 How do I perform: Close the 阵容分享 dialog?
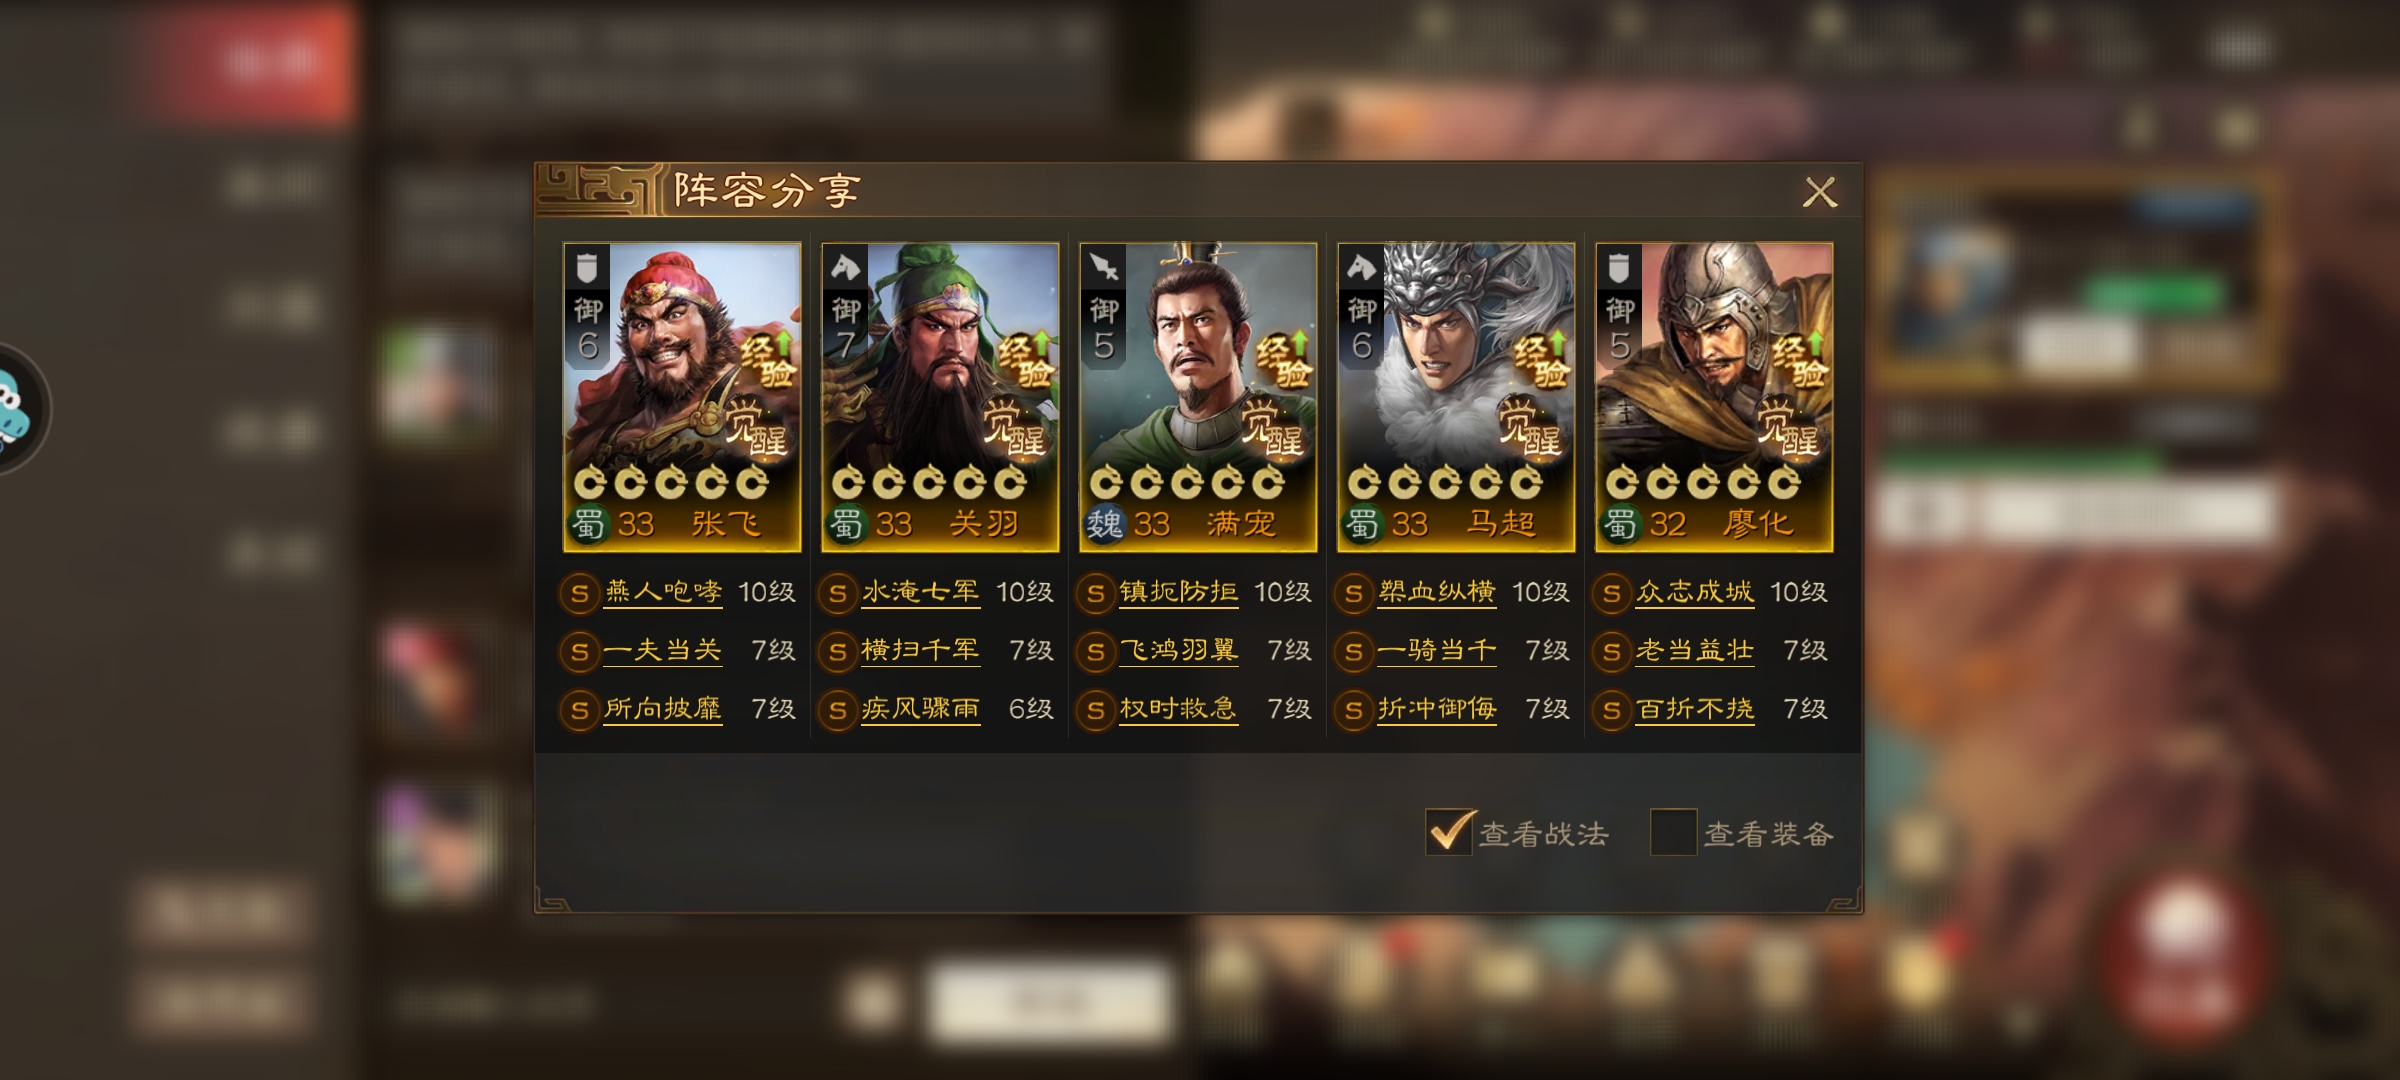(1819, 191)
